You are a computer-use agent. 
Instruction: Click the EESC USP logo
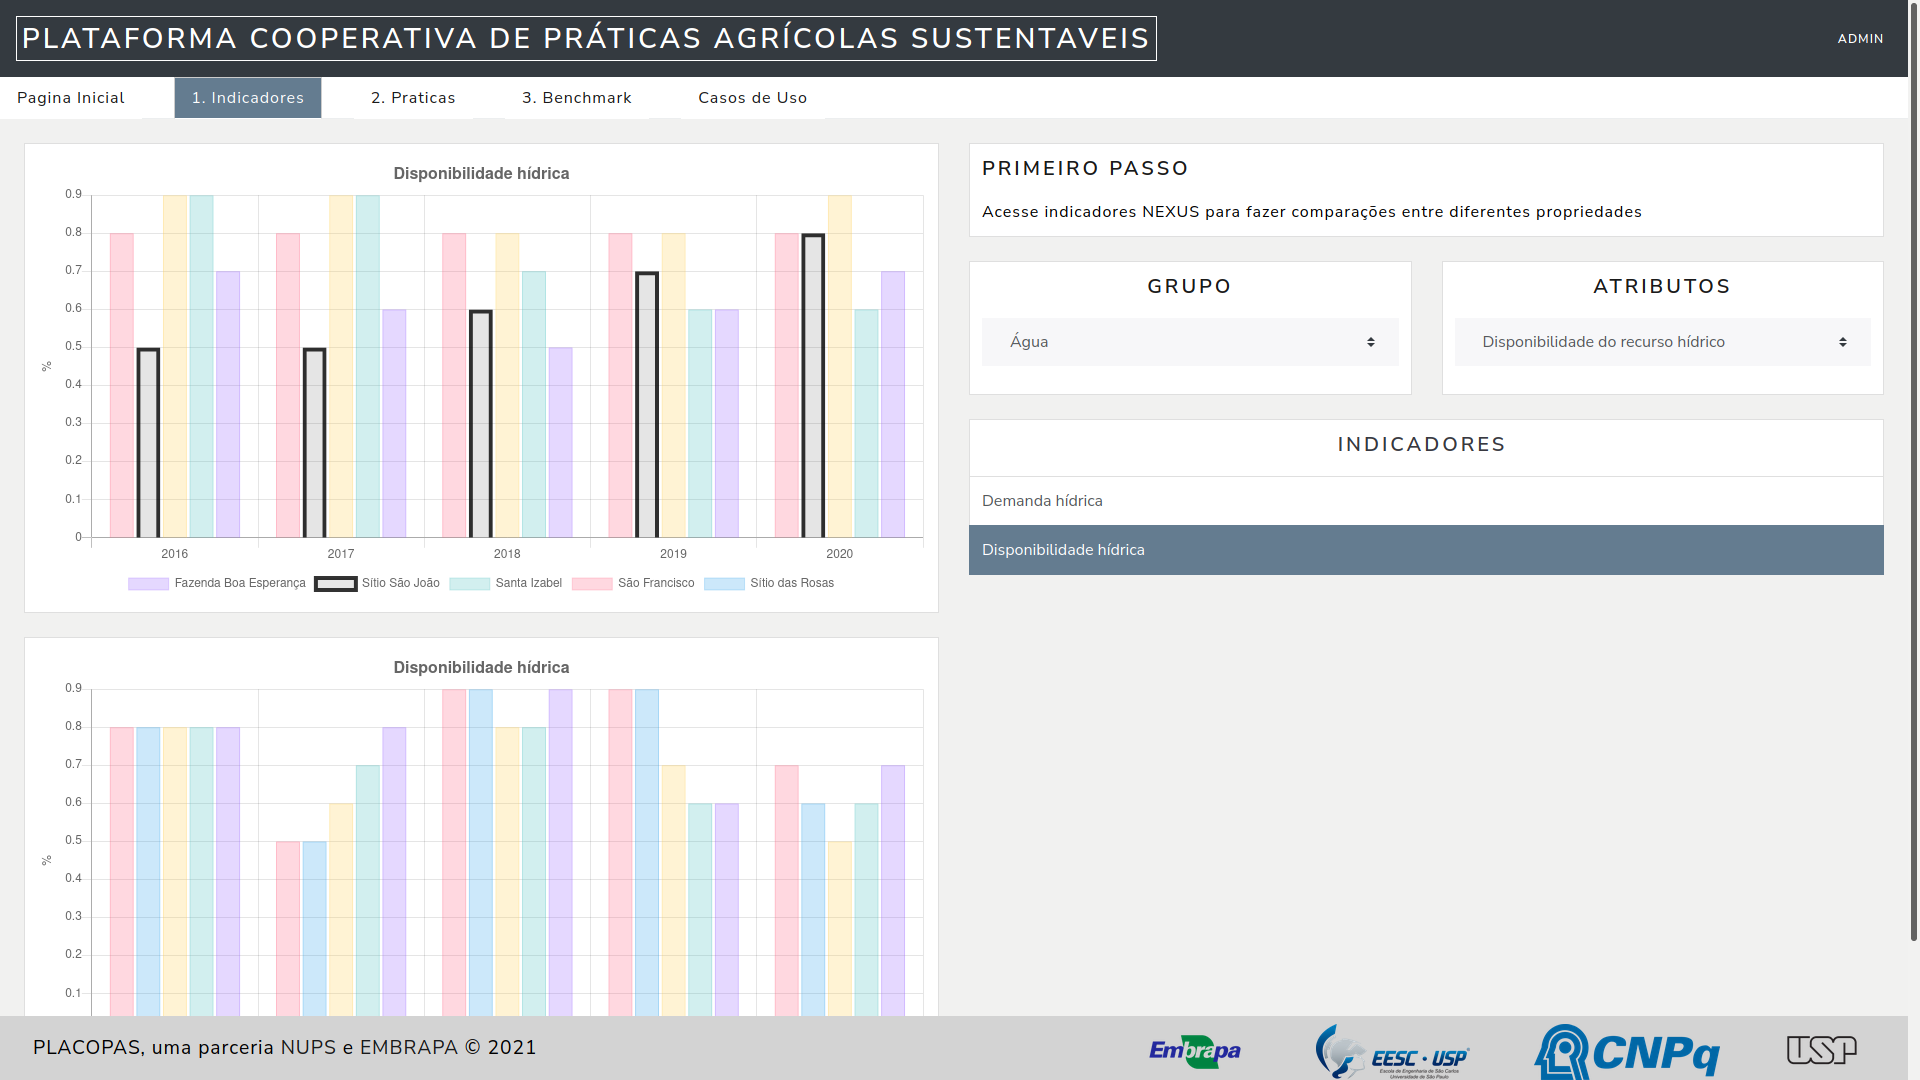click(1392, 1052)
